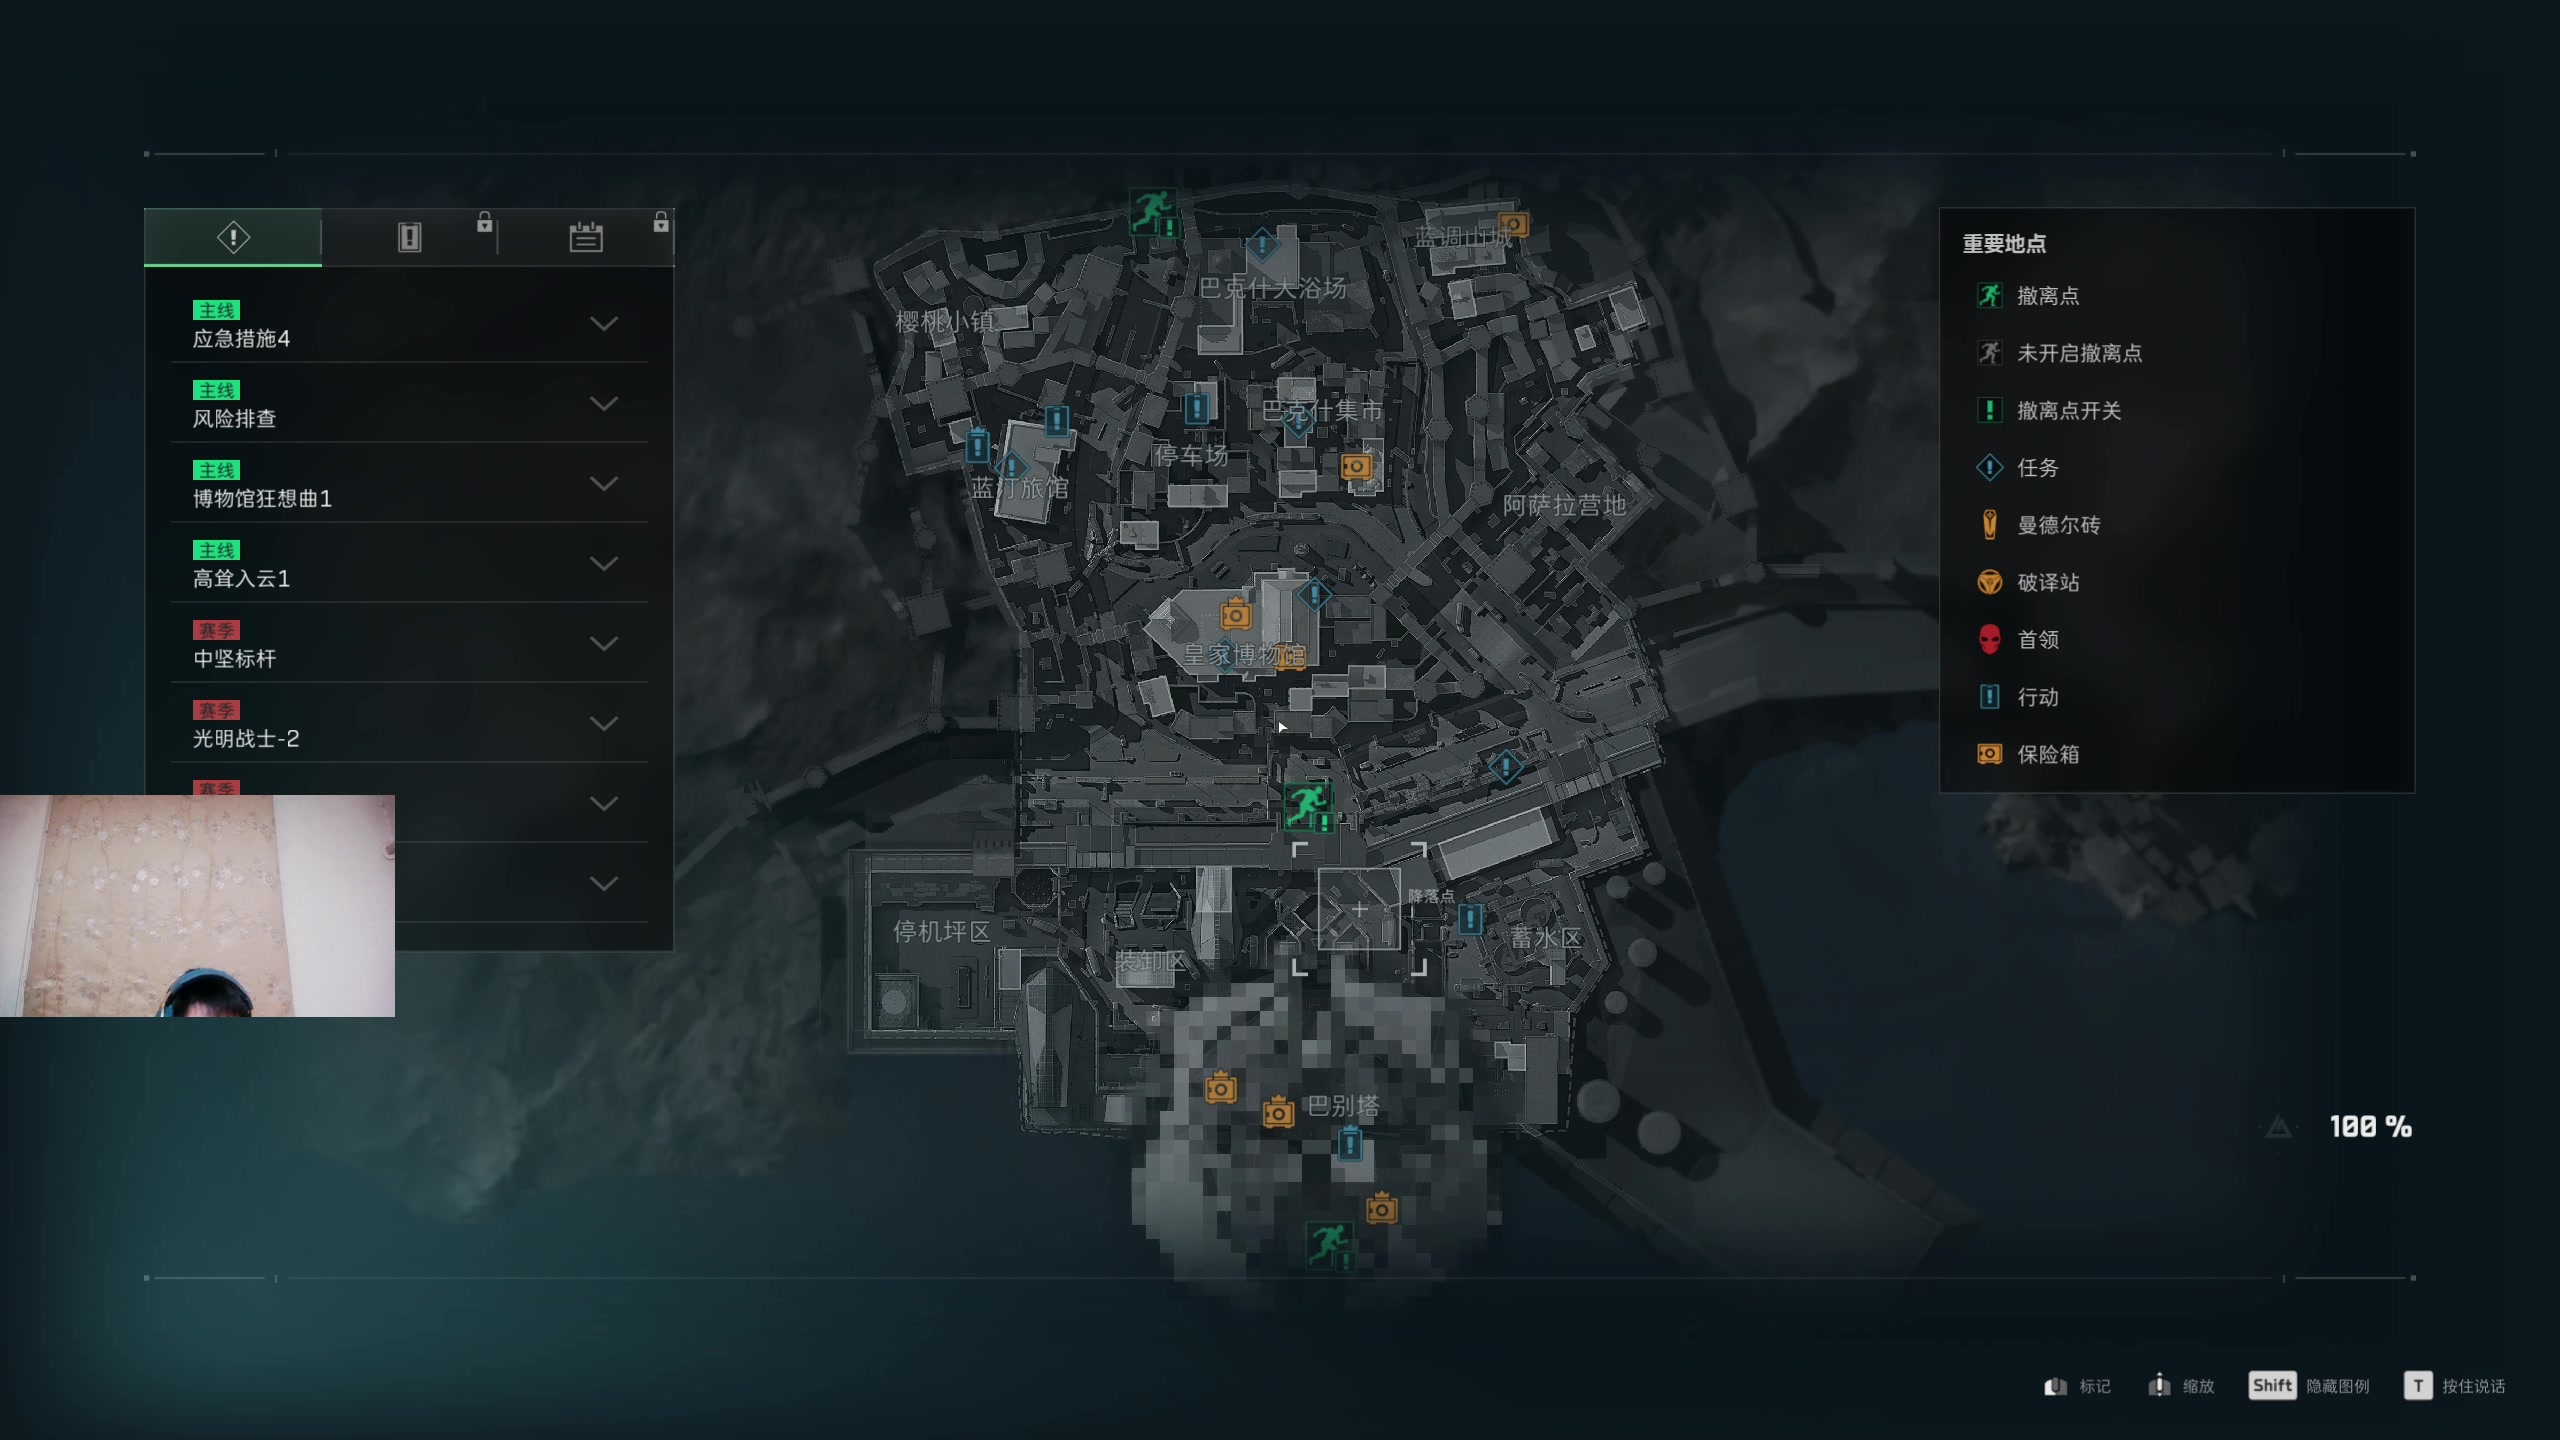Select the action marker beside 降落点
The image size is (2560, 1440).
(1470, 918)
